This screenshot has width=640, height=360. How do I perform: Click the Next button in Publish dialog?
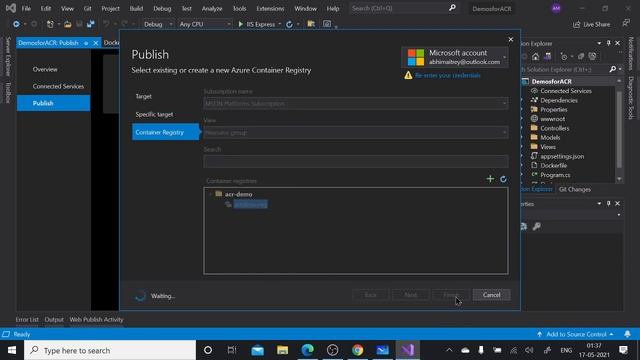(411, 295)
